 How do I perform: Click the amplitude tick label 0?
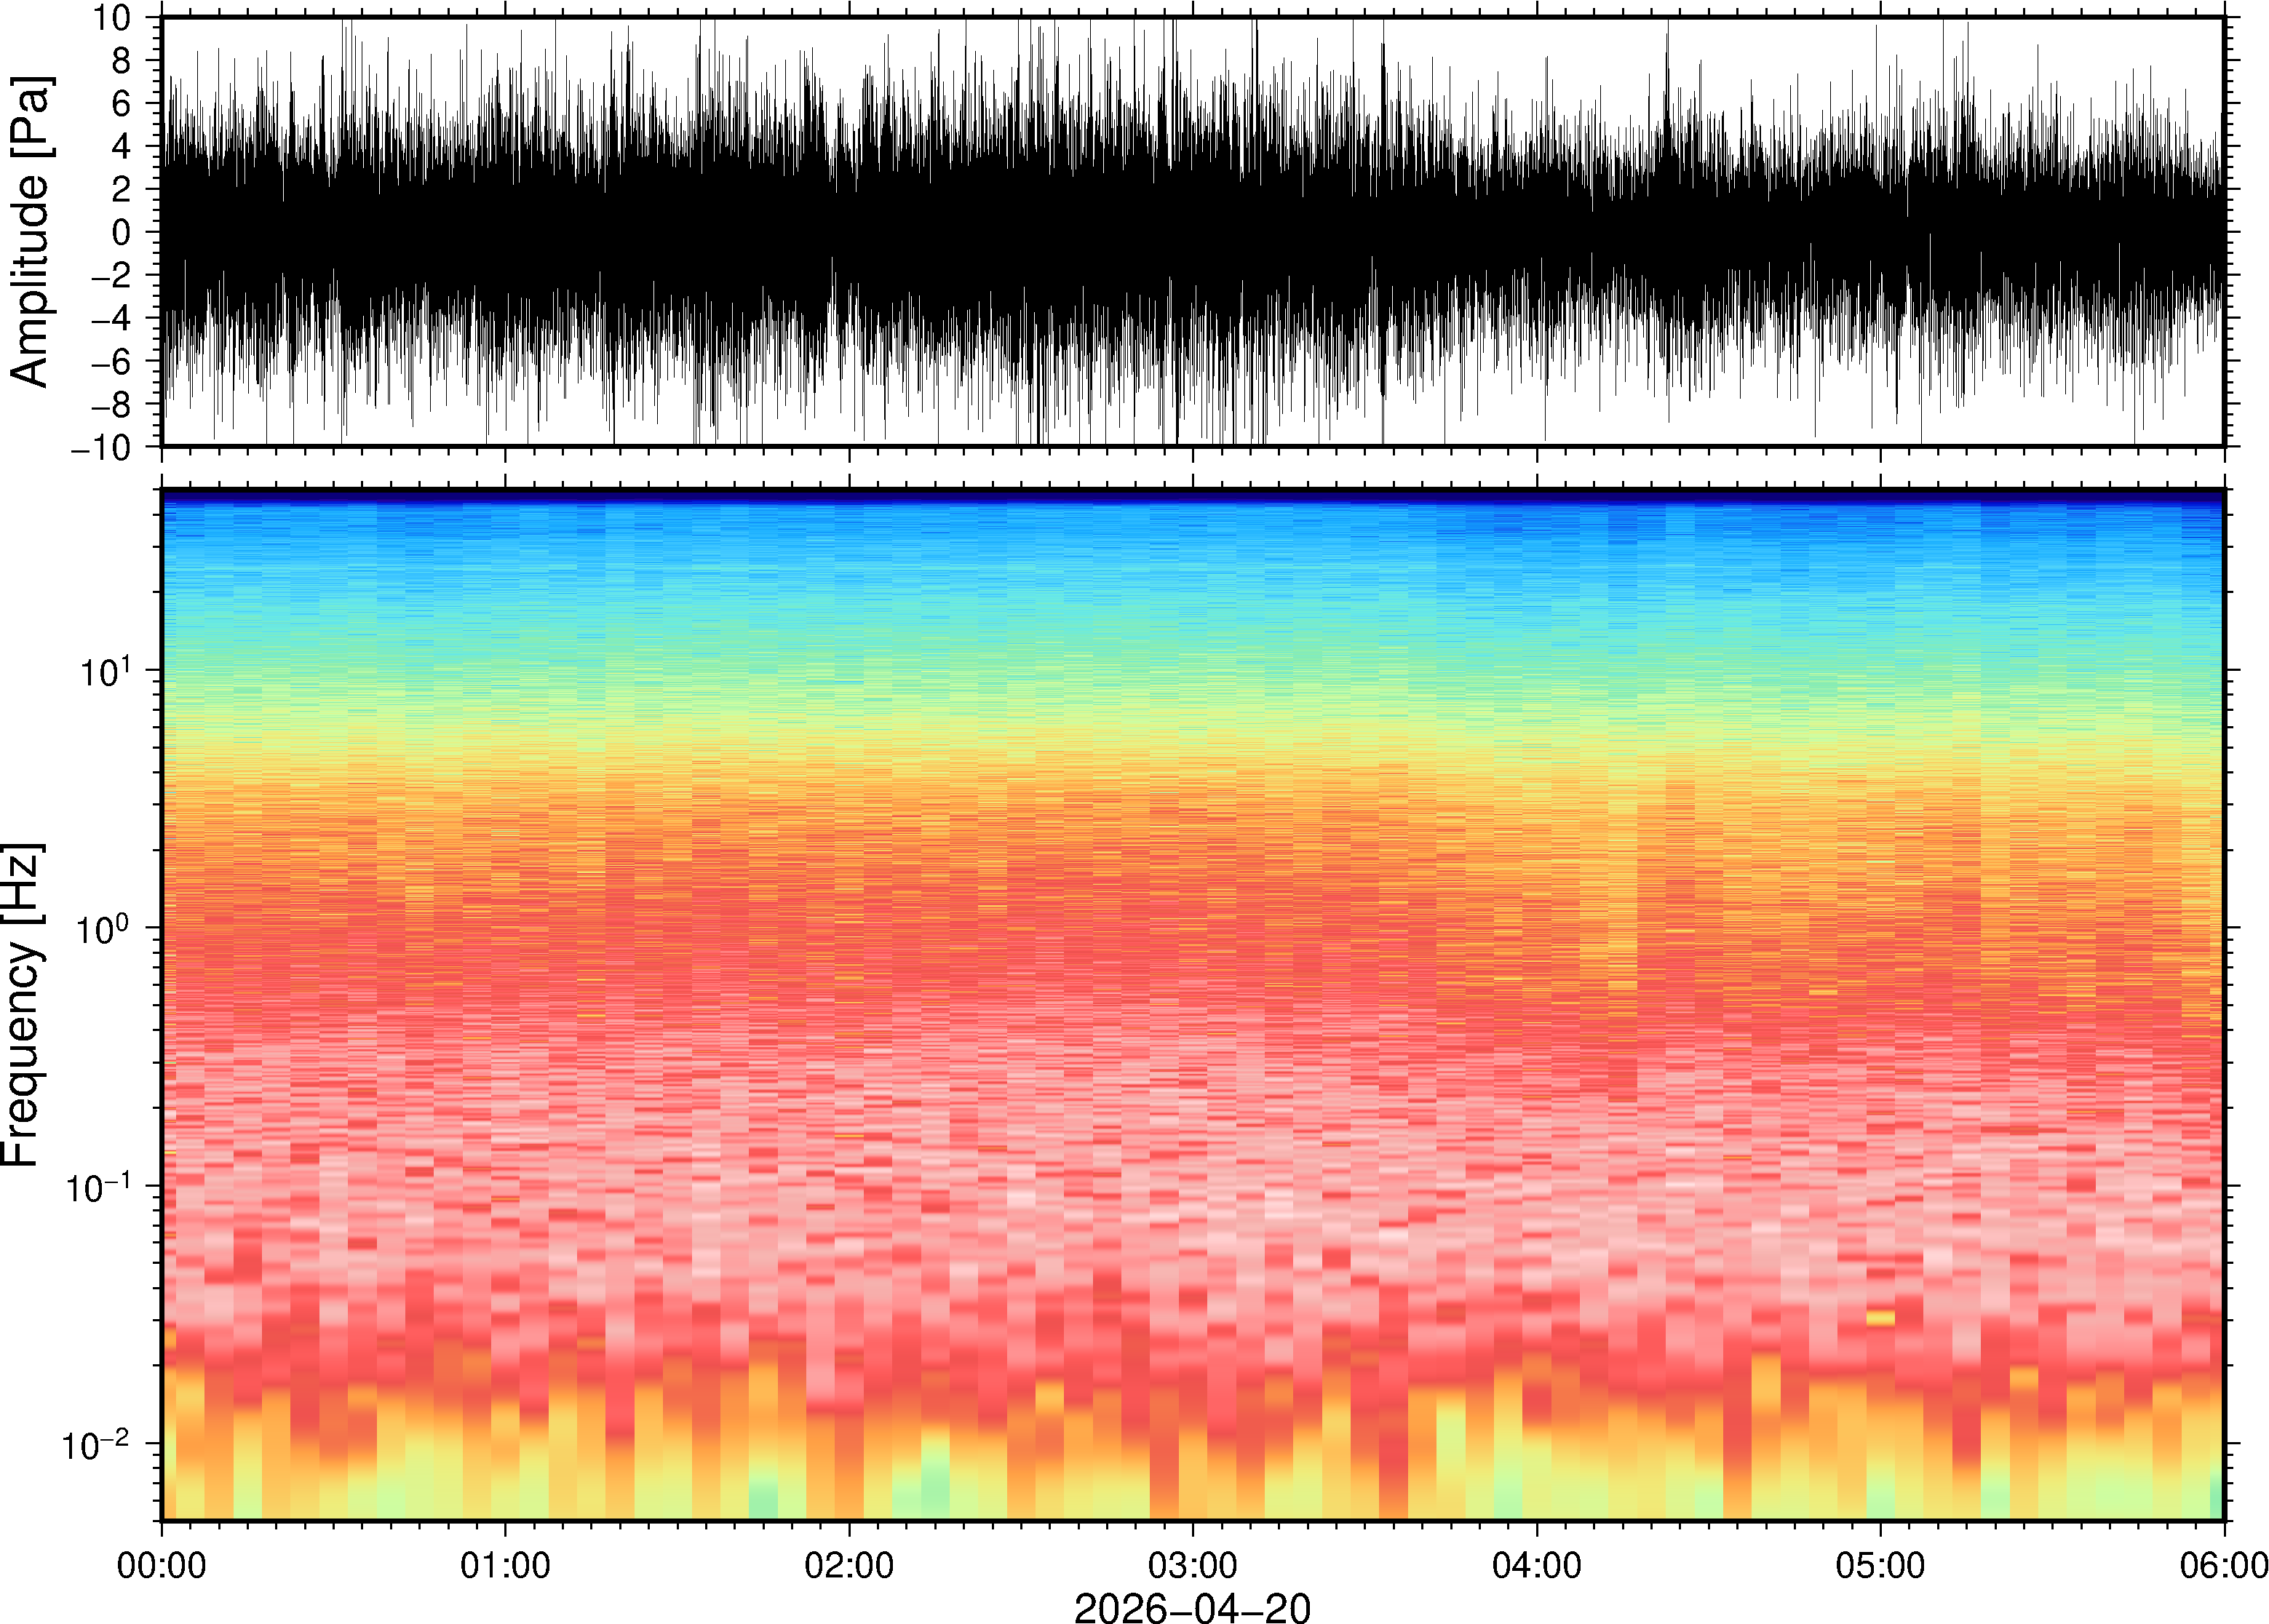(122, 233)
